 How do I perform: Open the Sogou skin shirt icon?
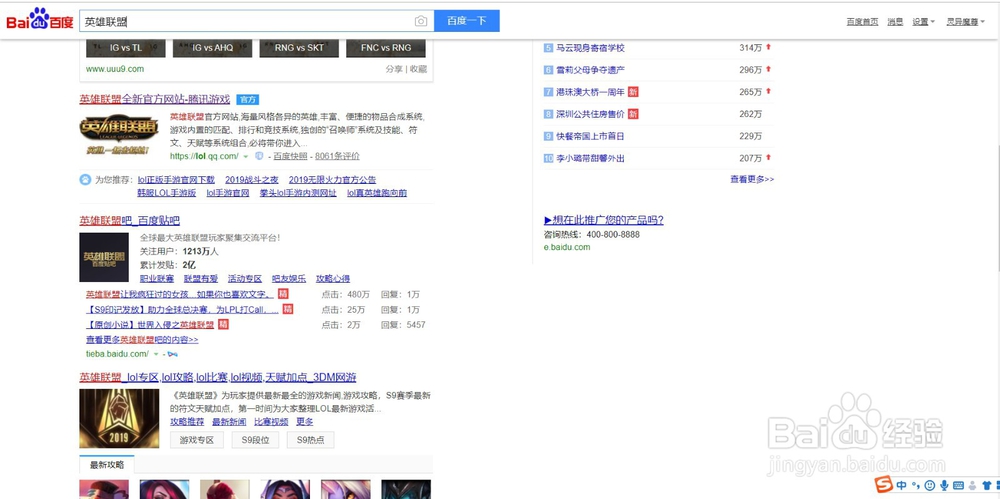coord(988,485)
